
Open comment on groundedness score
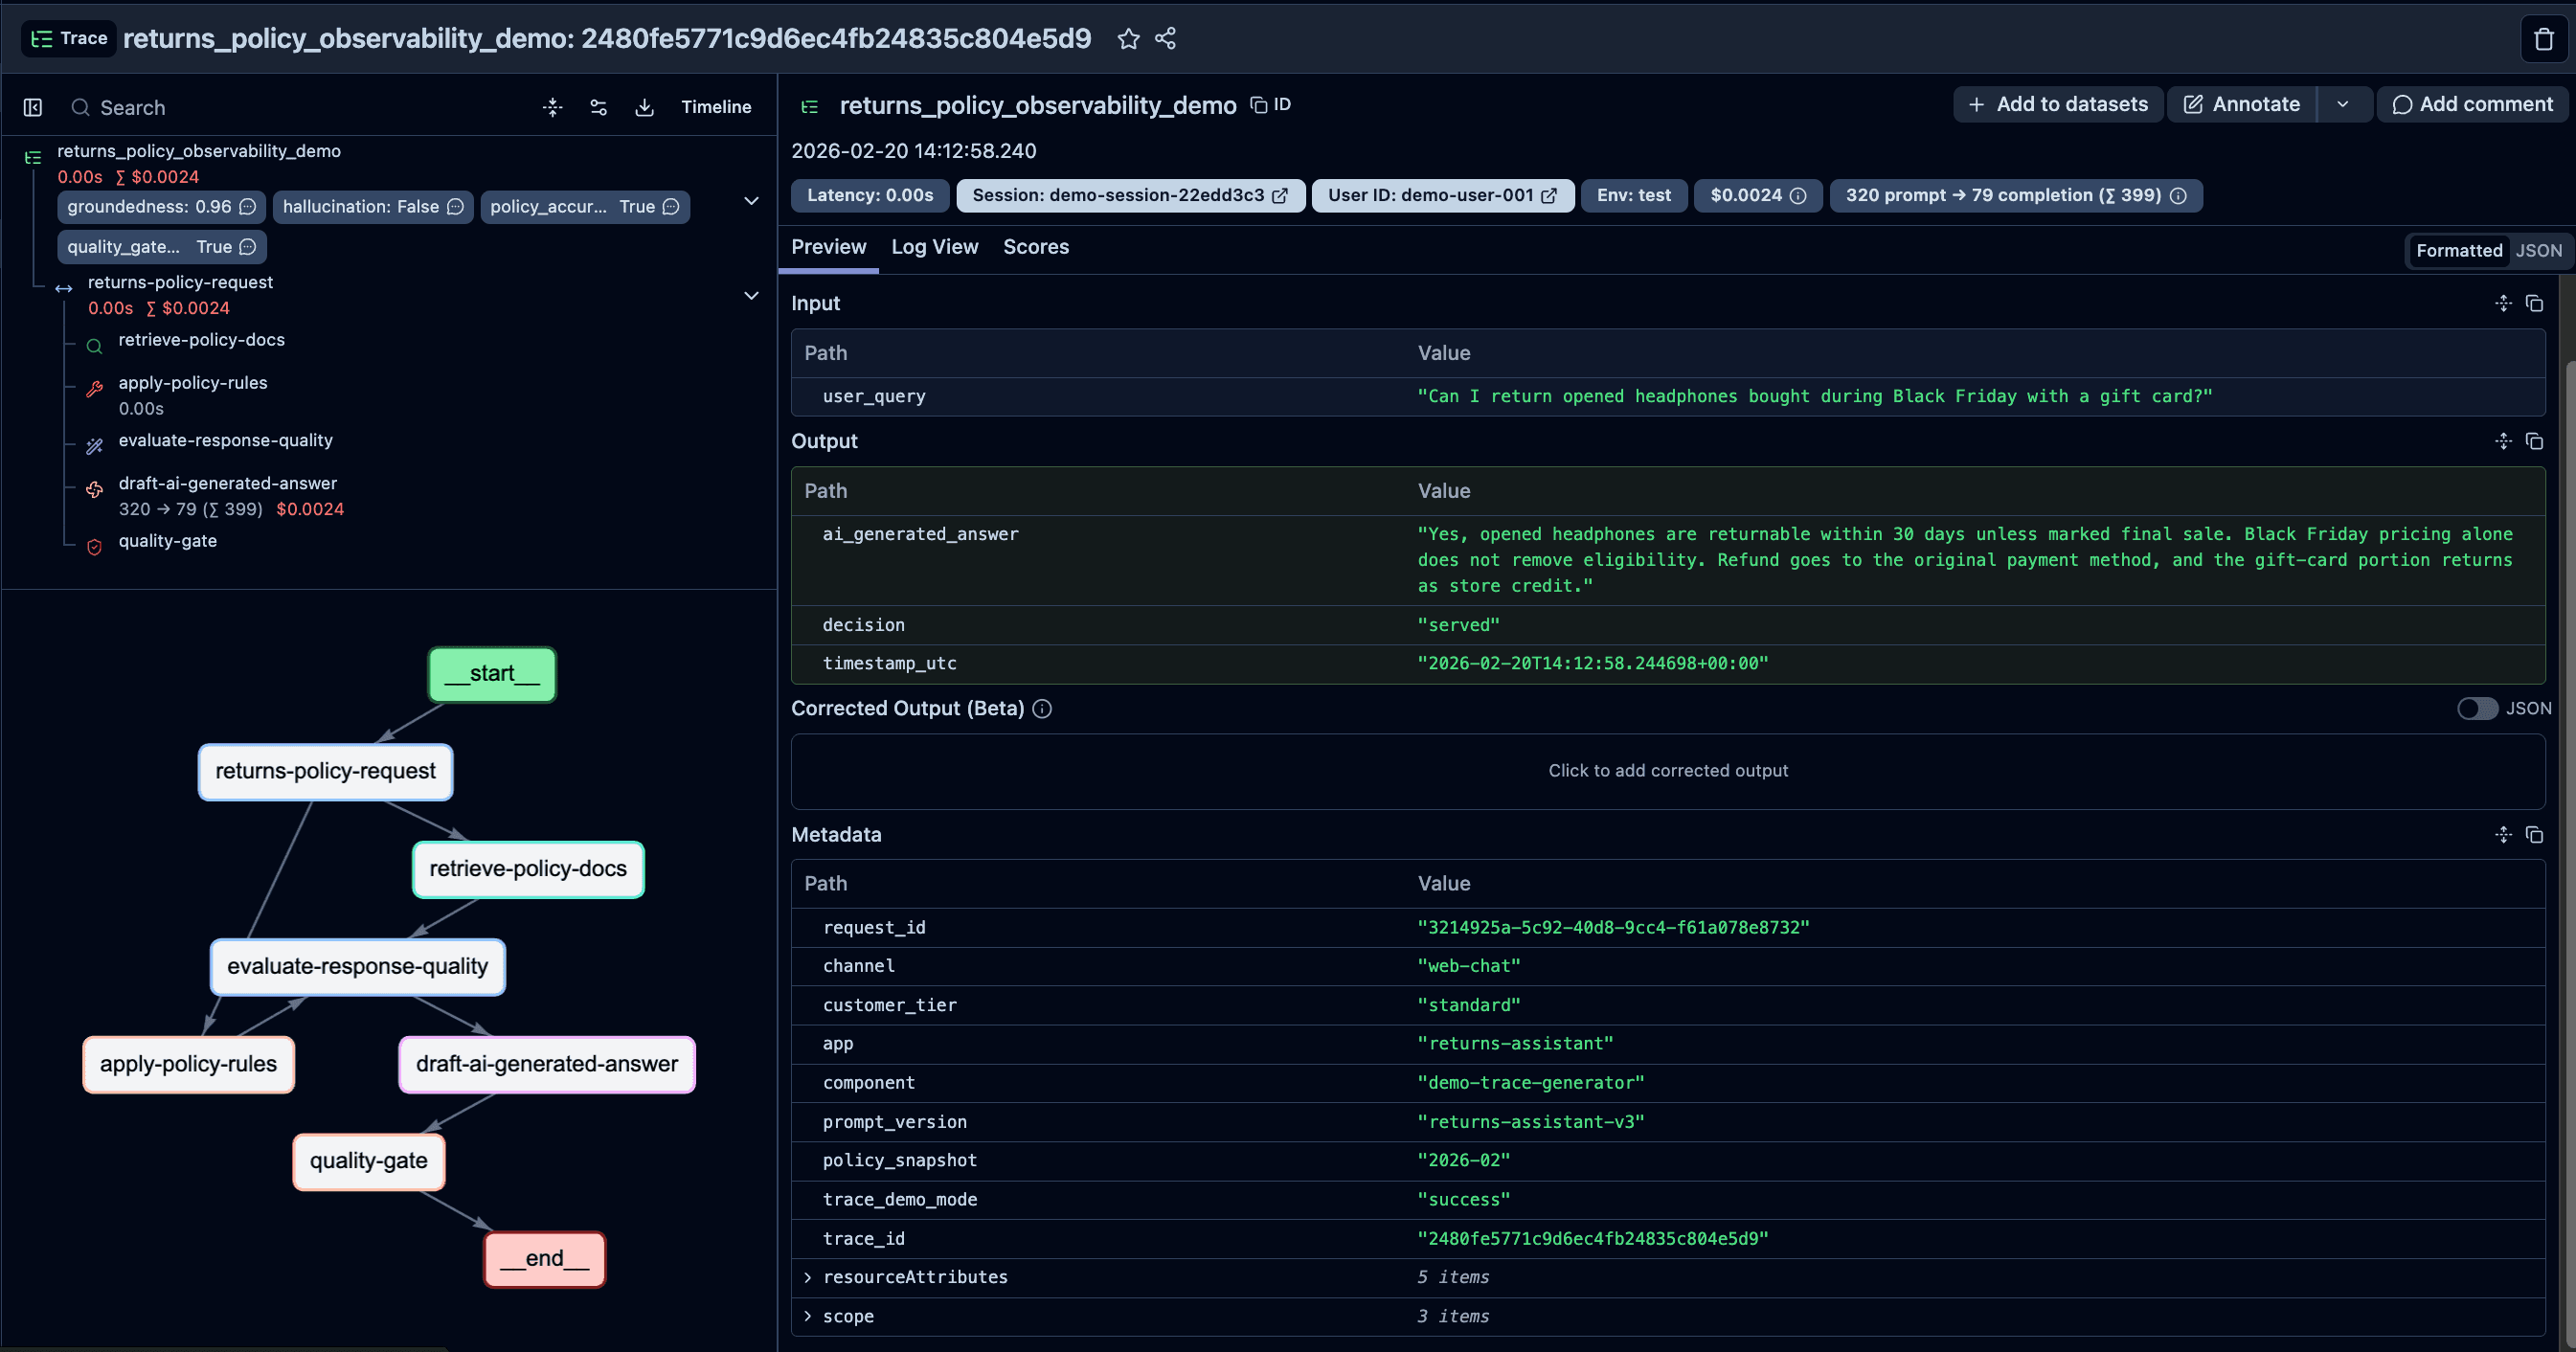coord(248,207)
